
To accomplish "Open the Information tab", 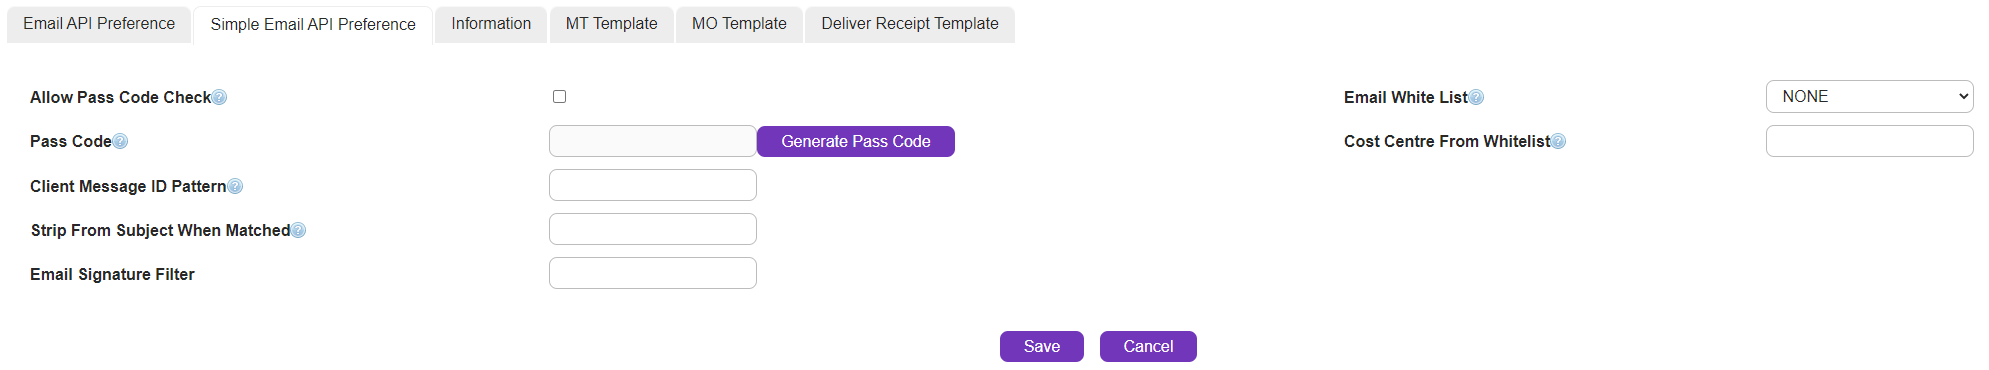I will coord(491,24).
